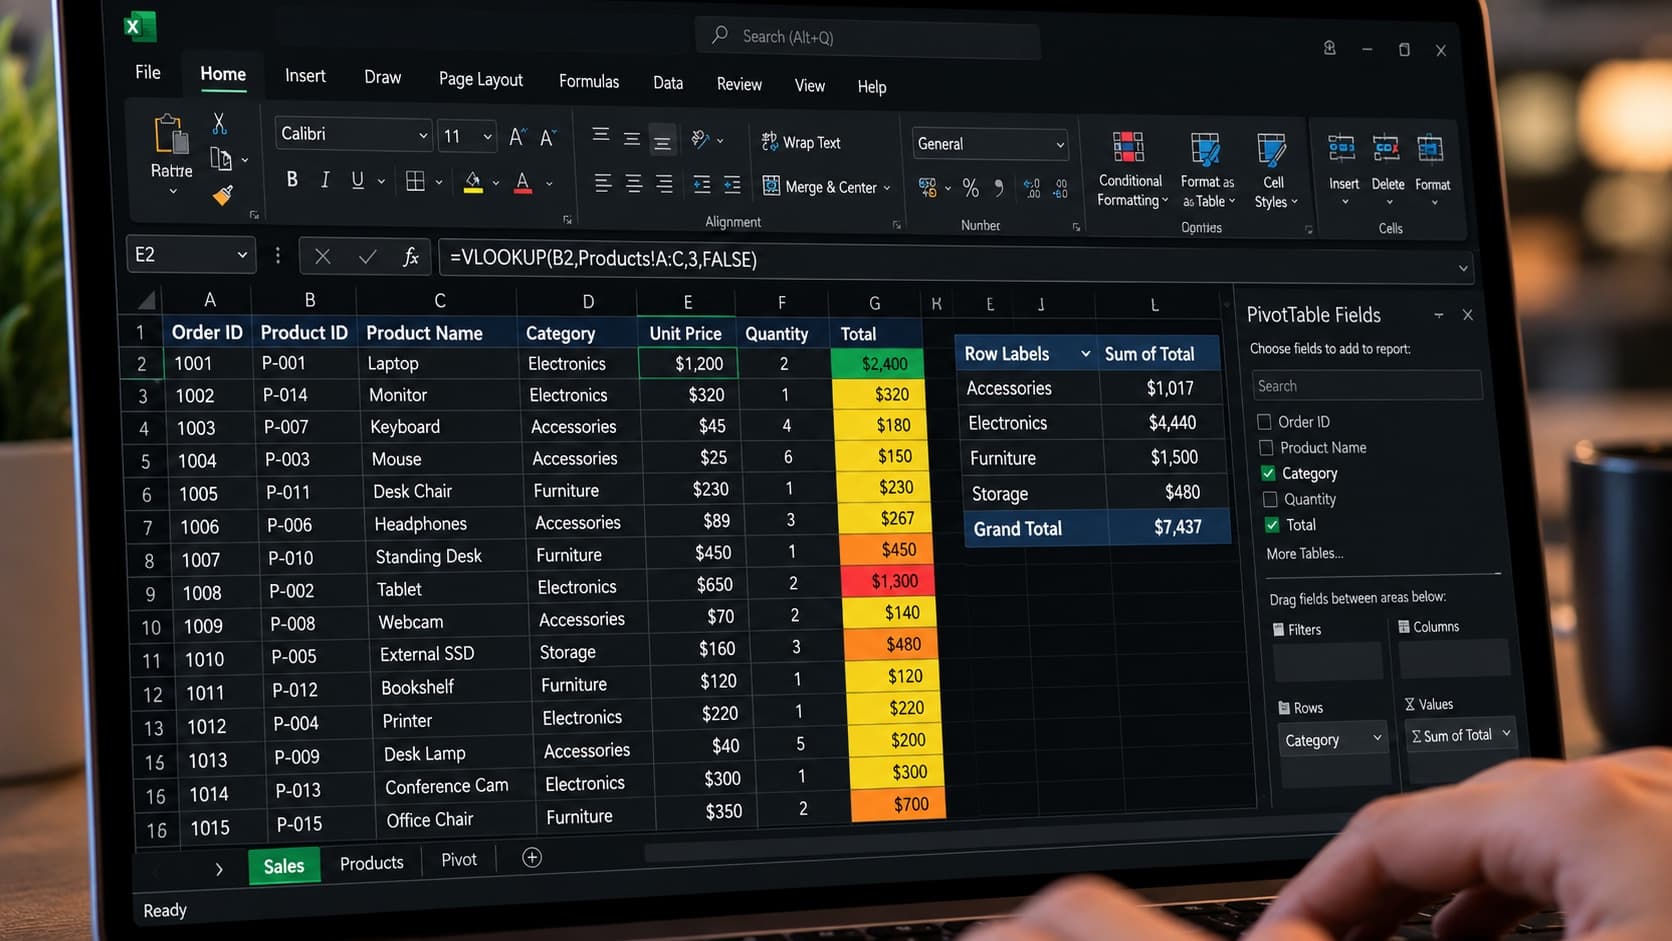Viewport: 1672px width, 941px height.
Task: Check the Product Name field
Action: pyautogui.click(x=1266, y=447)
